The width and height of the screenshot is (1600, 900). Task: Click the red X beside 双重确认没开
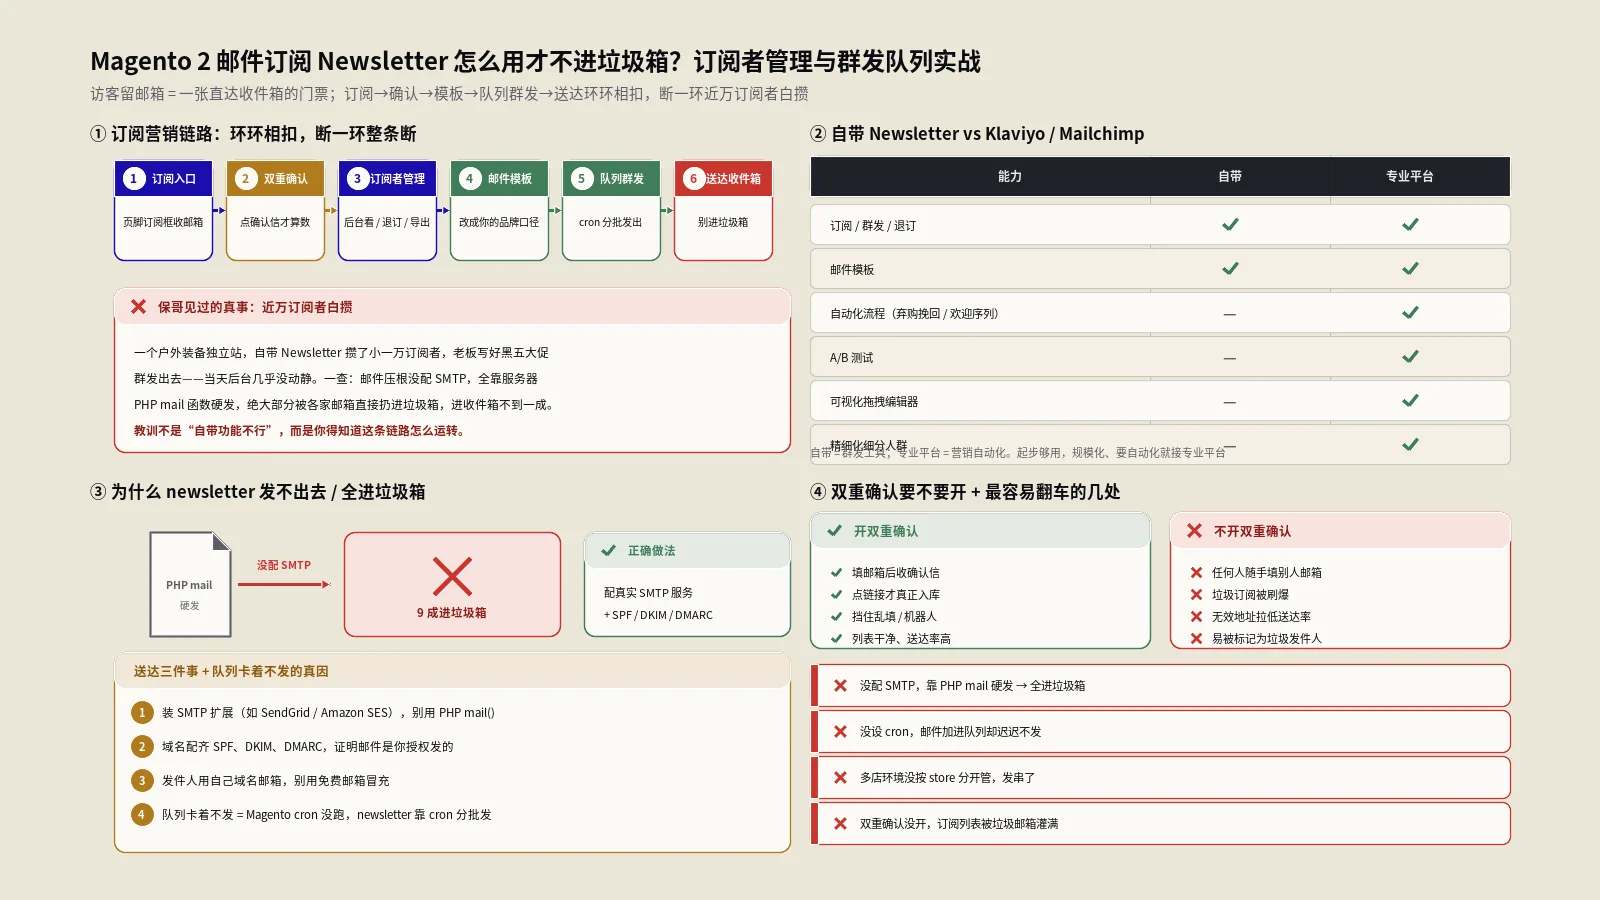click(840, 824)
